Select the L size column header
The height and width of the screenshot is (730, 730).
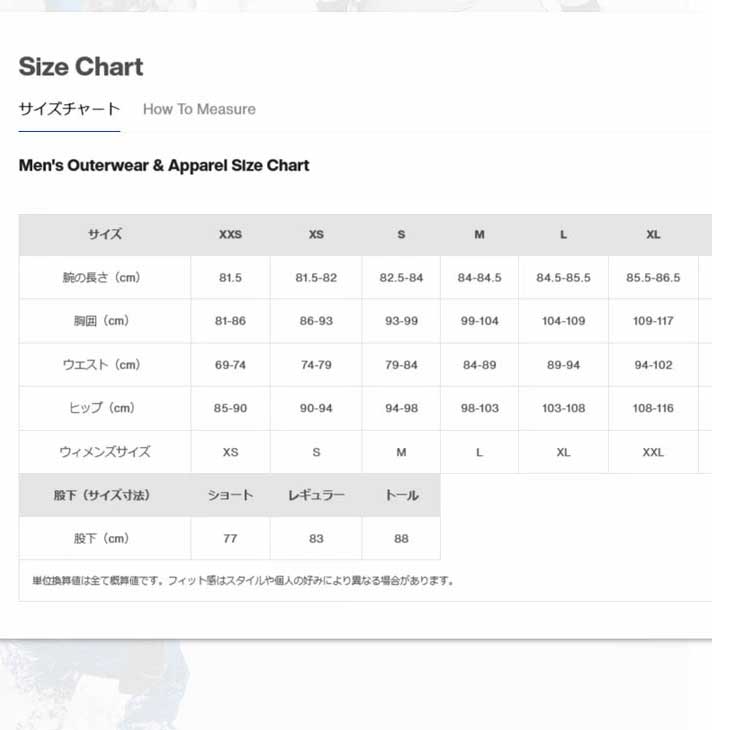pos(563,235)
